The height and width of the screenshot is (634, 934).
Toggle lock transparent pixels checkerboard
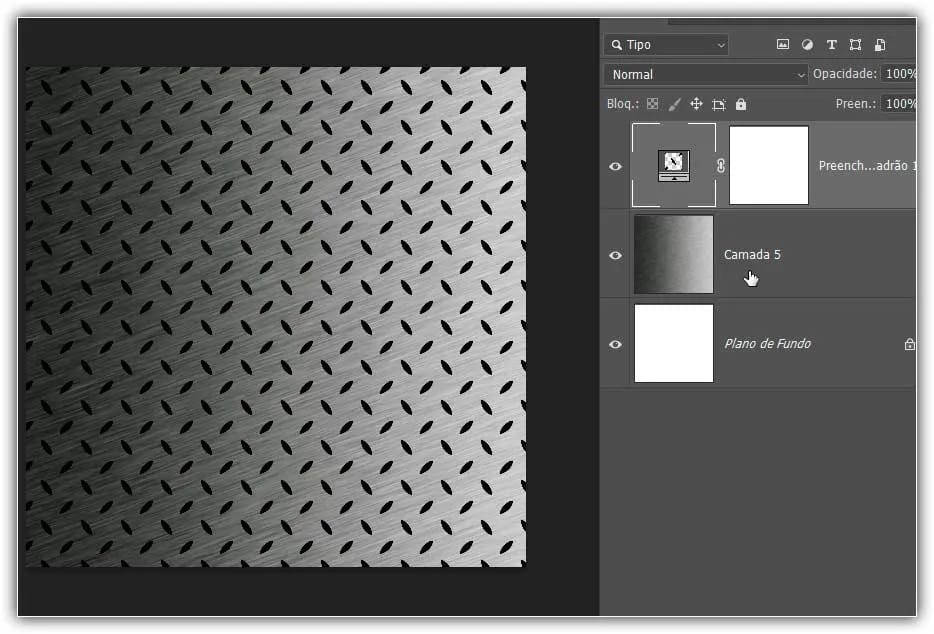(x=652, y=104)
